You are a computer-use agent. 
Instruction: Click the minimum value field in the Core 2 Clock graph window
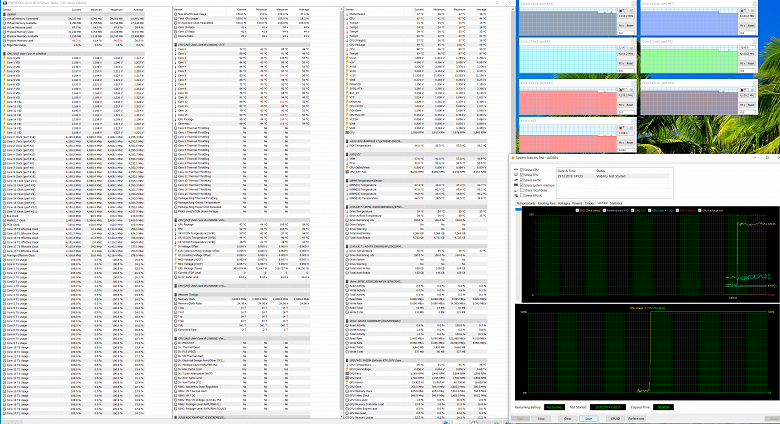(626, 71)
